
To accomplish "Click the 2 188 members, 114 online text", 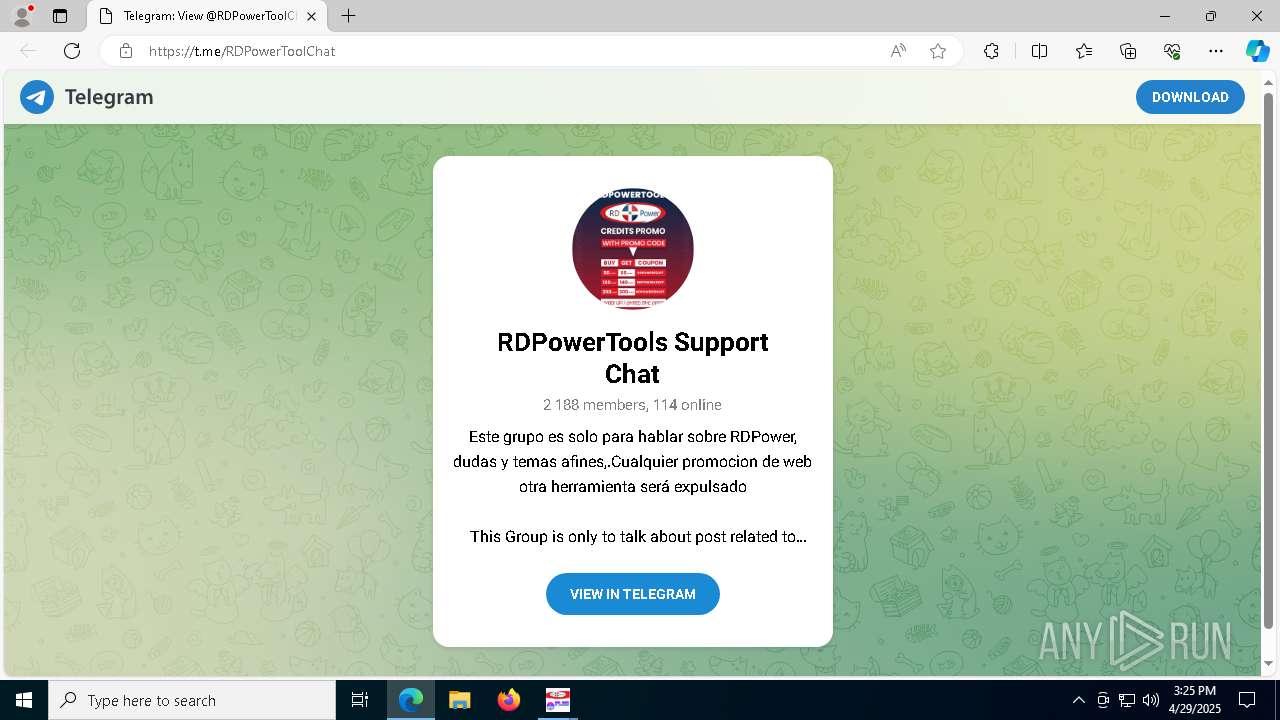I will tap(633, 405).
